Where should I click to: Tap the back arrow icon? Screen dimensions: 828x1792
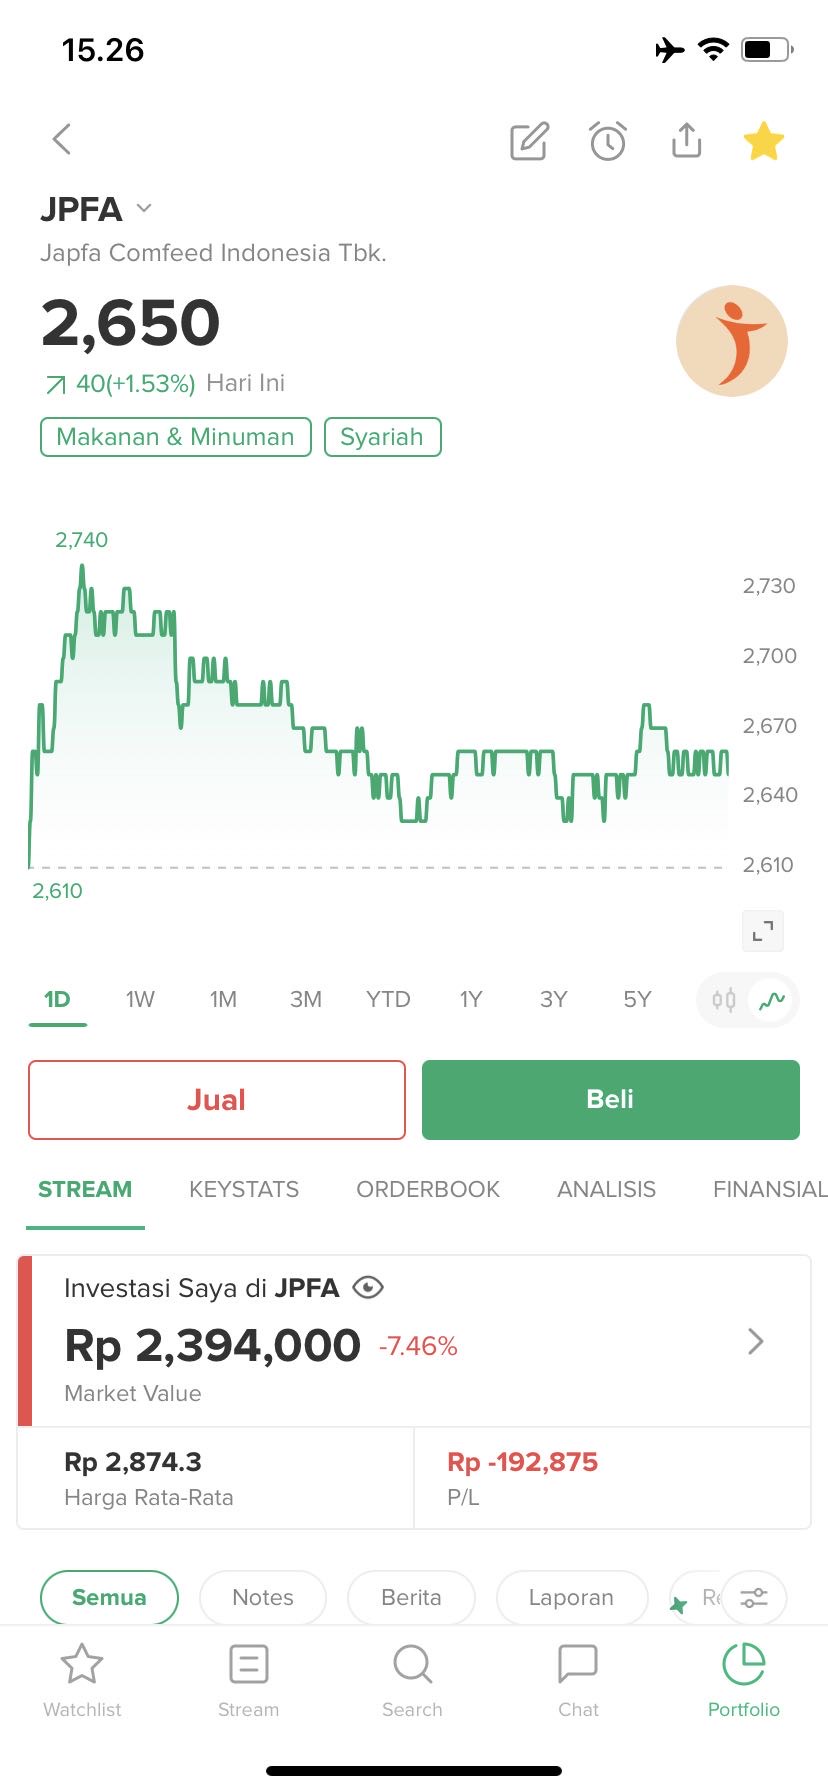point(62,140)
